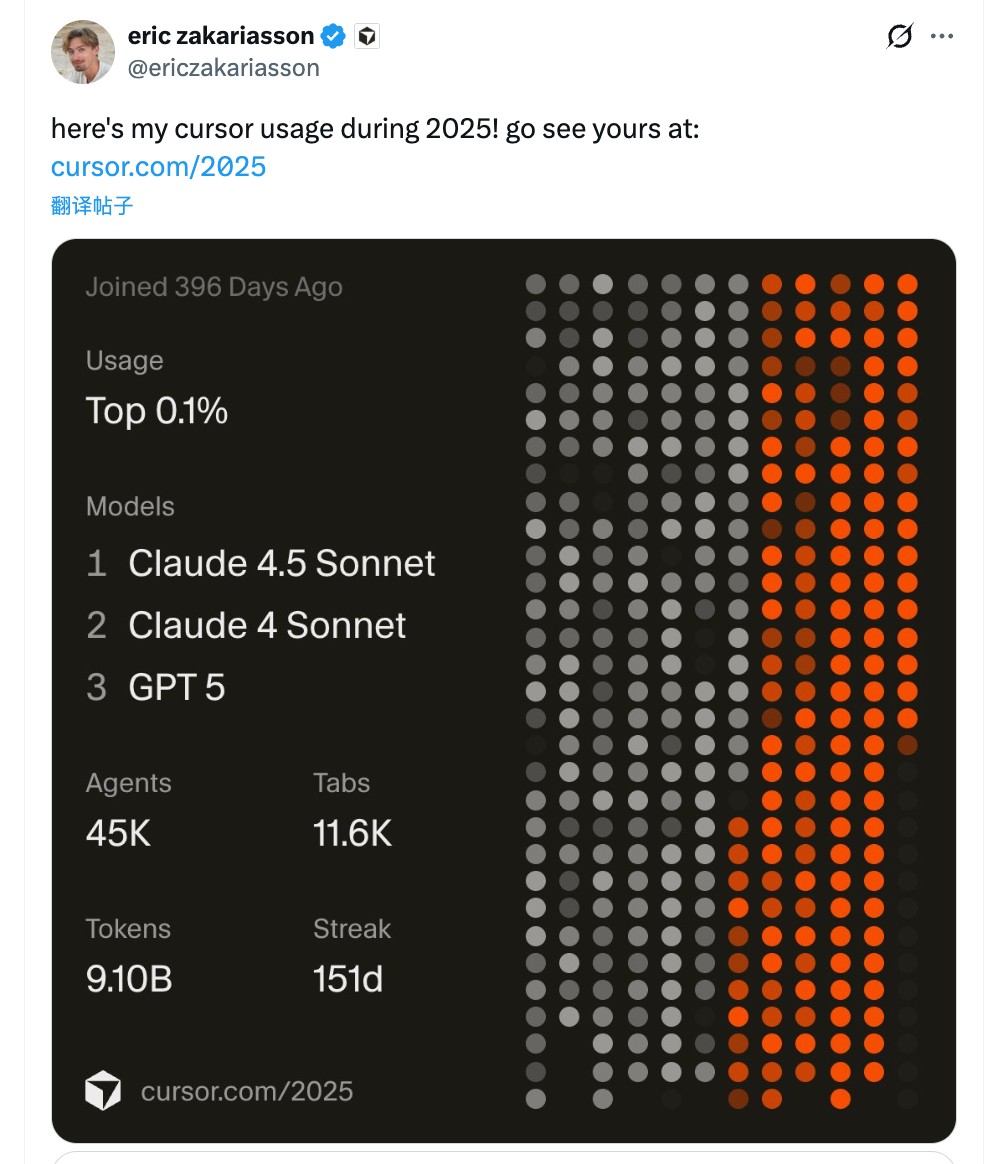Click the Cursor cube logo in the card
The height and width of the screenshot is (1164, 1002).
point(103,1090)
